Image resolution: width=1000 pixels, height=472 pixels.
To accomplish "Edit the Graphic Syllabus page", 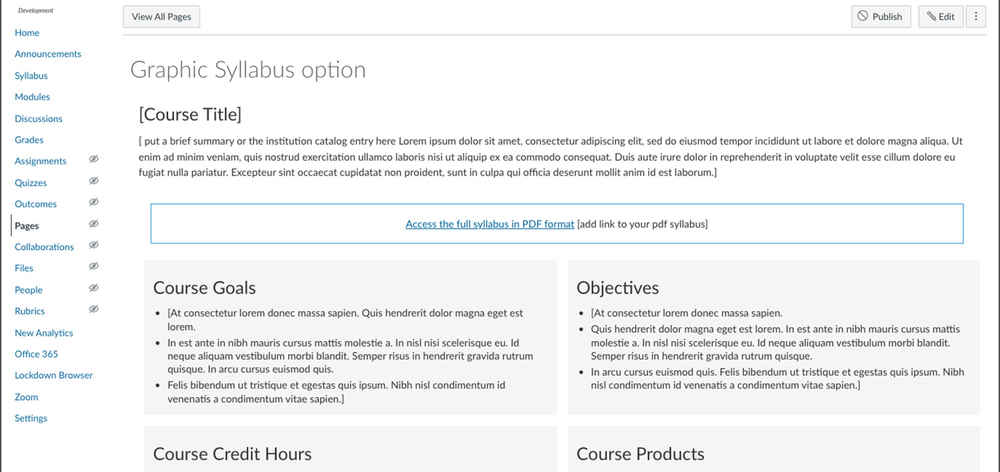I will pyautogui.click(x=940, y=16).
